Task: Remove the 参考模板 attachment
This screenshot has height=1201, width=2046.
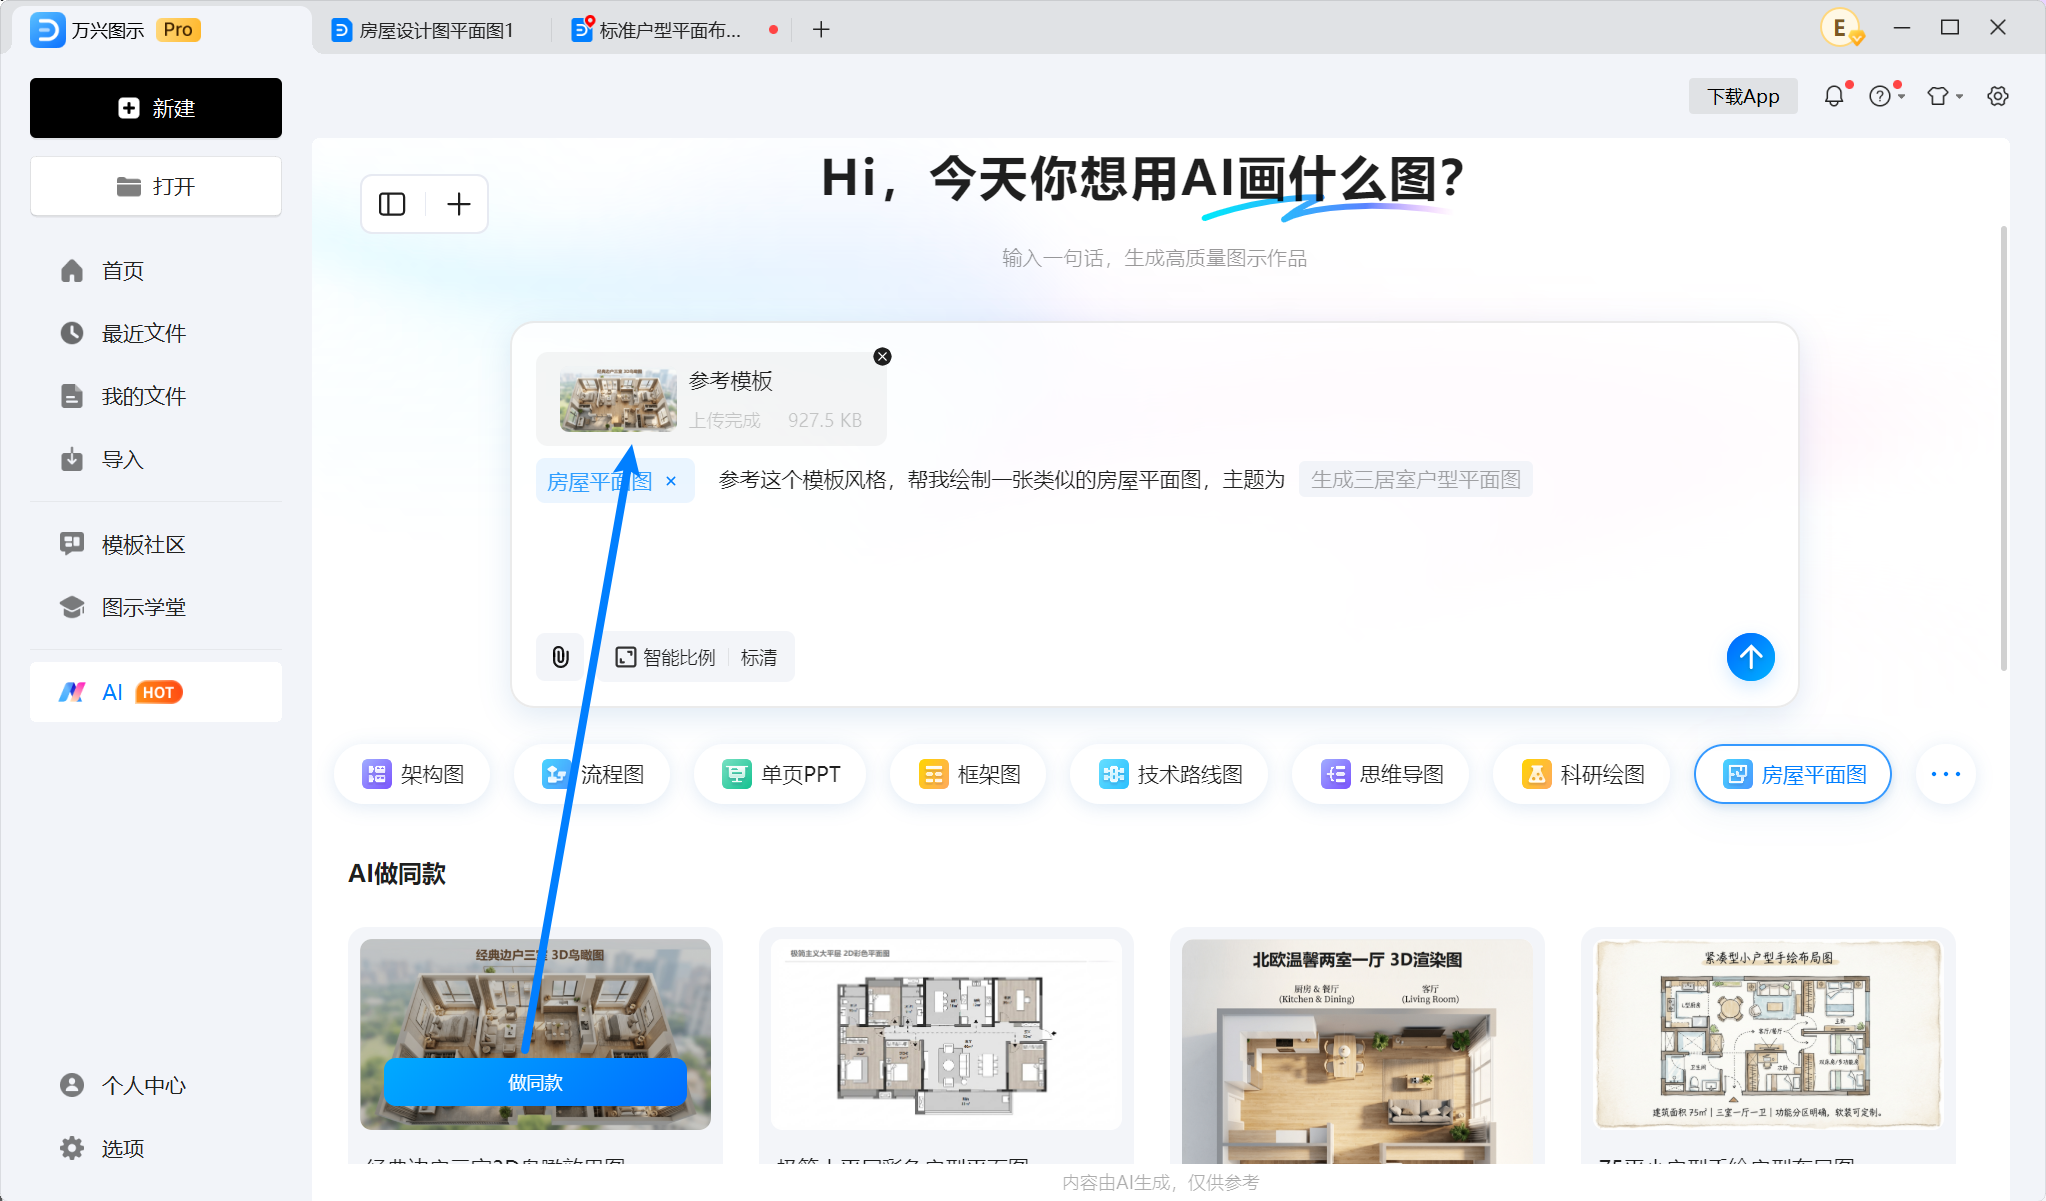Action: (x=882, y=356)
